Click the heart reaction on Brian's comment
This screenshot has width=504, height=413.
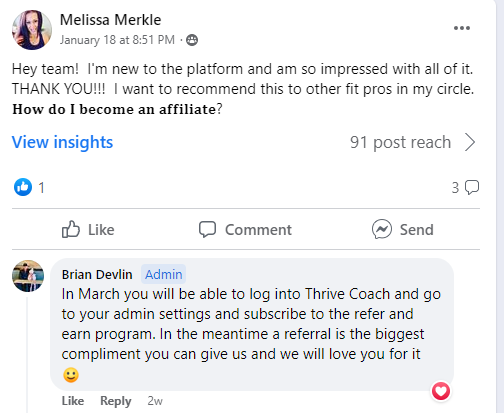point(441,391)
